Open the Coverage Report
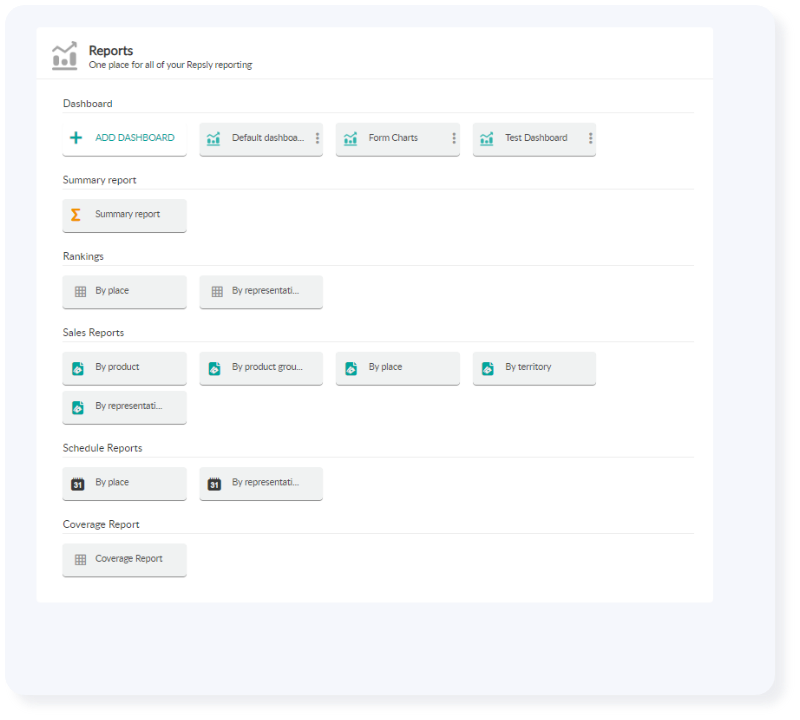Image resolution: width=800 pixels, height=720 pixels. pyautogui.click(x=124, y=559)
